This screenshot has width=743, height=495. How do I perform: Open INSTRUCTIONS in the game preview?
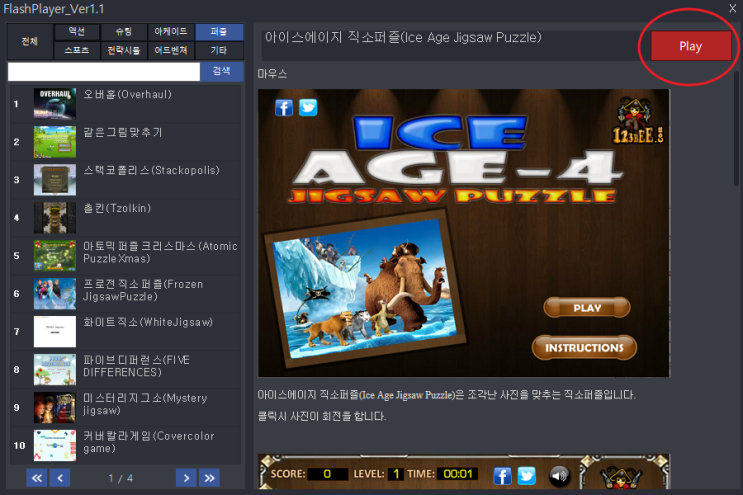click(x=584, y=347)
